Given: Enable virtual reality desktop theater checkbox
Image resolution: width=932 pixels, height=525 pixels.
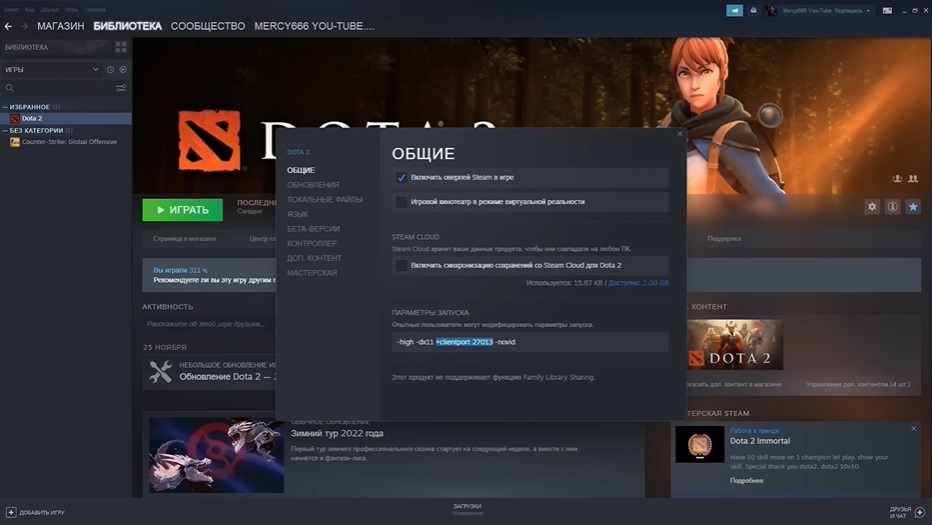Looking at the screenshot, I should pyautogui.click(x=401, y=202).
